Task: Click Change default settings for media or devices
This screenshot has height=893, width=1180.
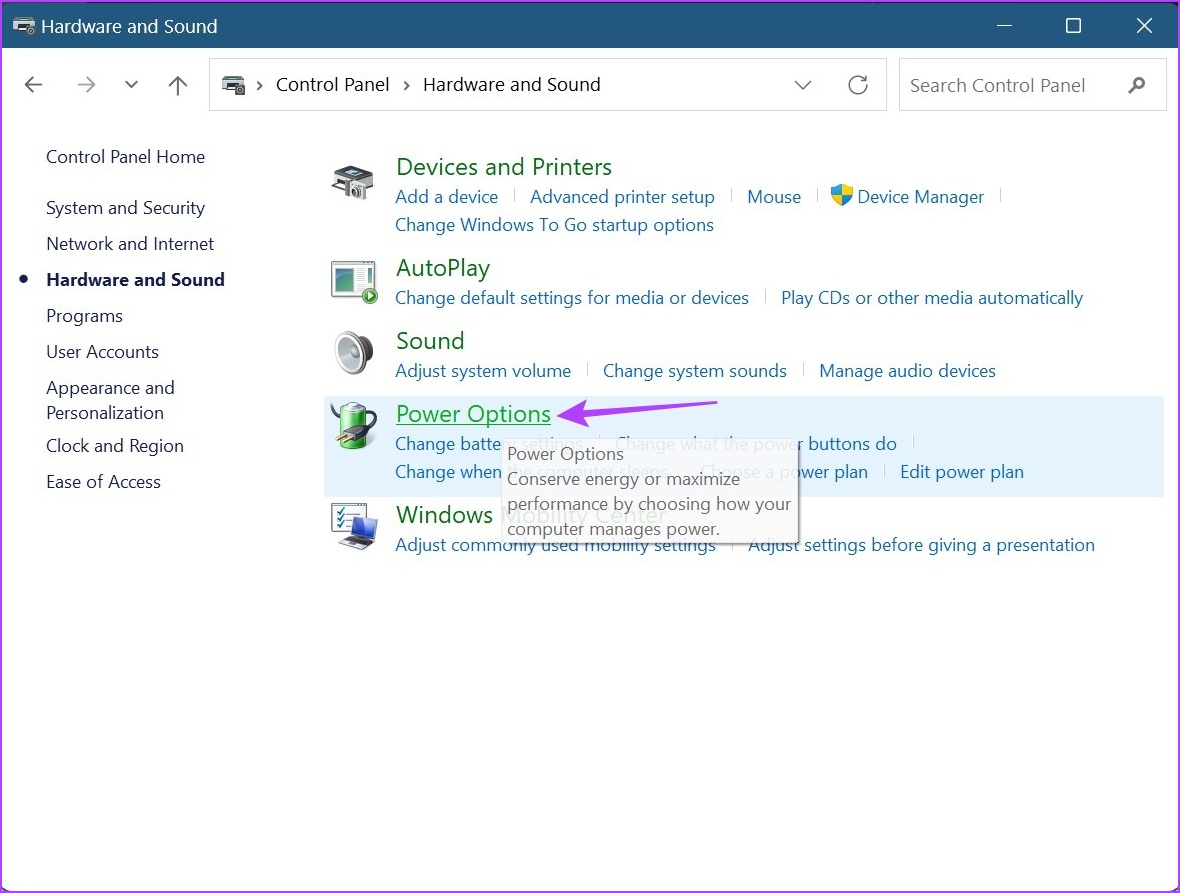Action: click(572, 298)
